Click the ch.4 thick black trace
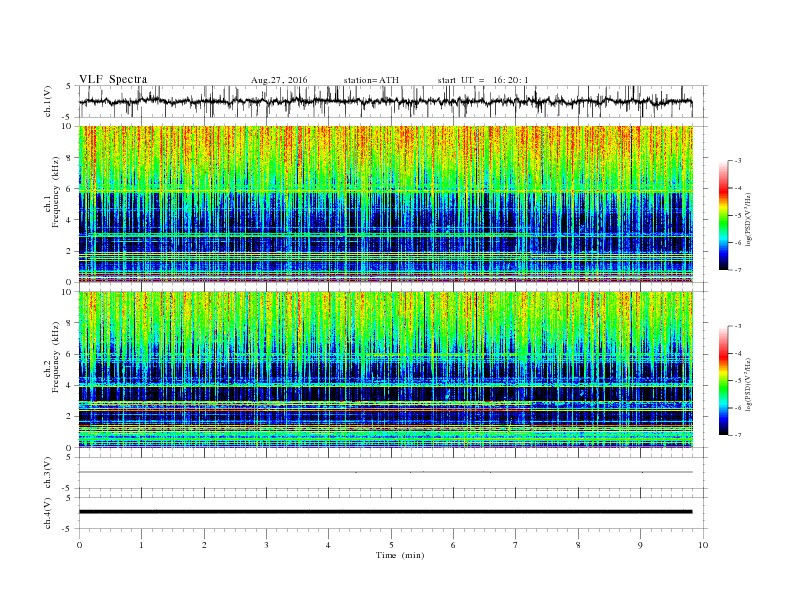This screenshot has height=612, width=792. click(385, 512)
